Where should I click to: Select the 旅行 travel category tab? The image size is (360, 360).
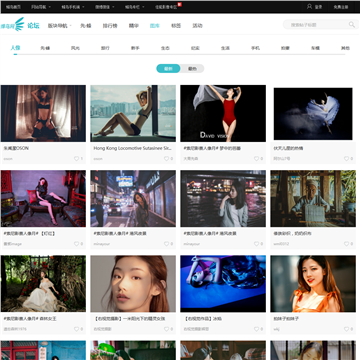pyautogui.click(x=105, y=48)
